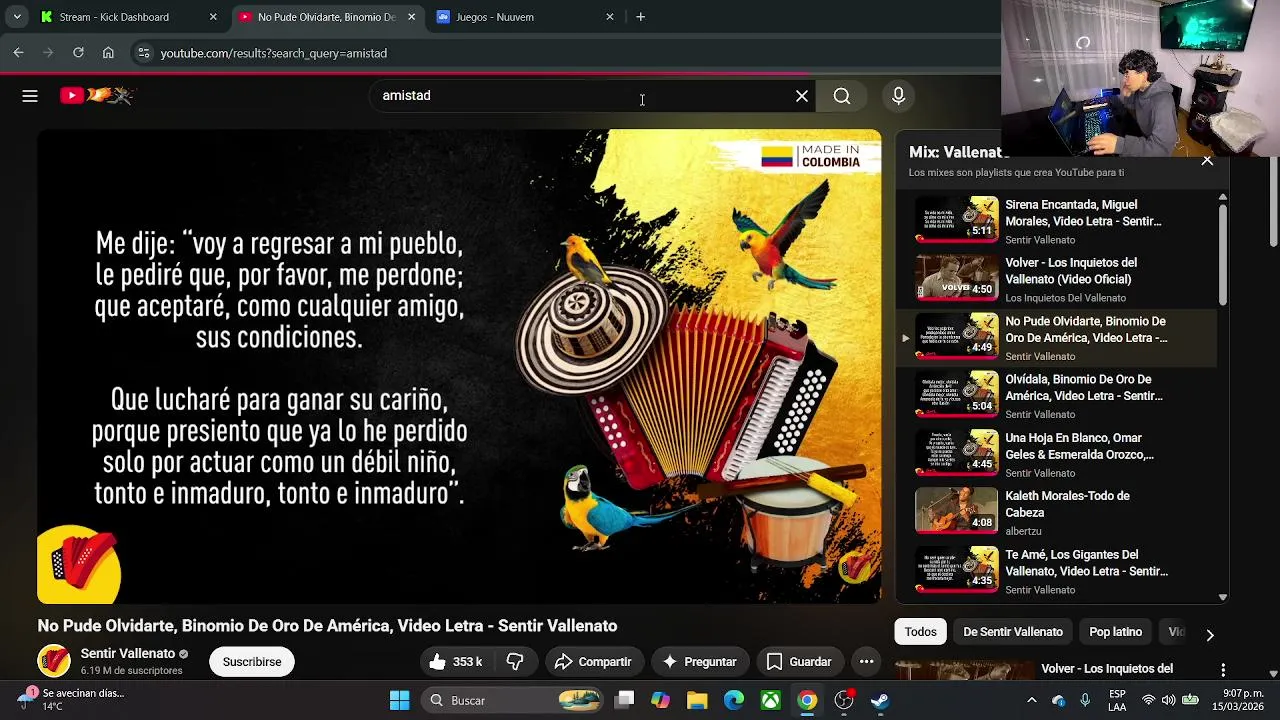Viewport: 1280px width, 720px height.
Task: Open the weather widget showing 14°C
Action: tap(70, 699)
